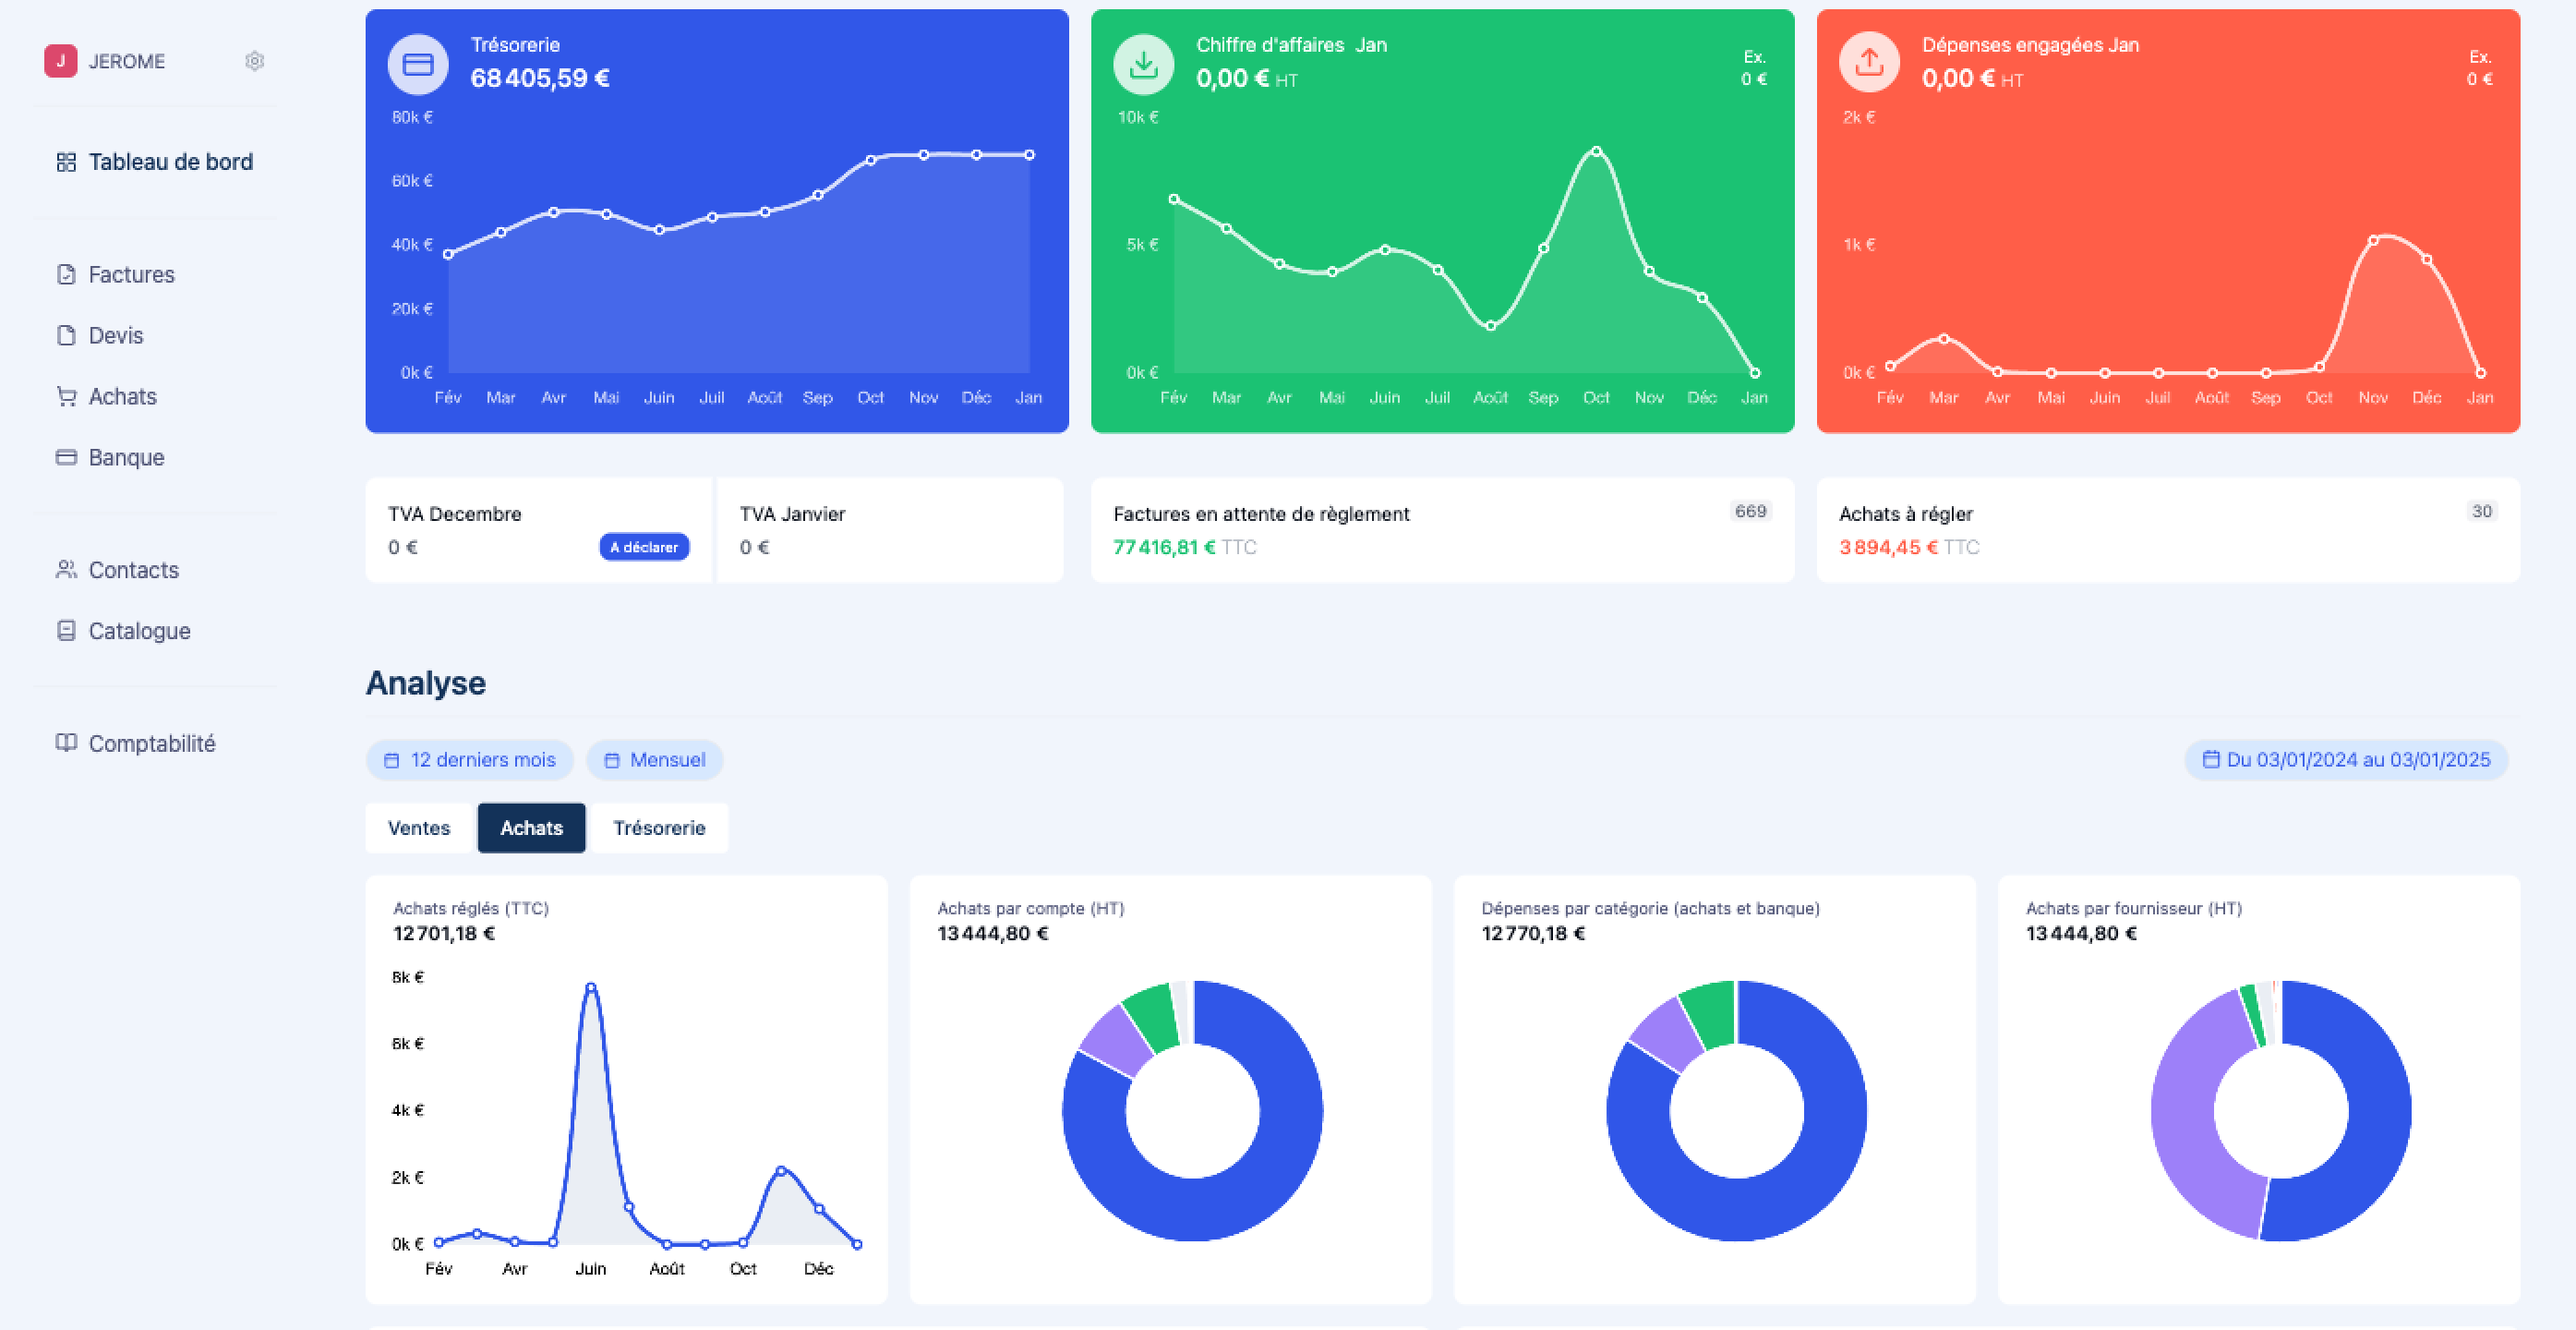
Task: Open account settings gear icon
Action: [x=255, y=61]
